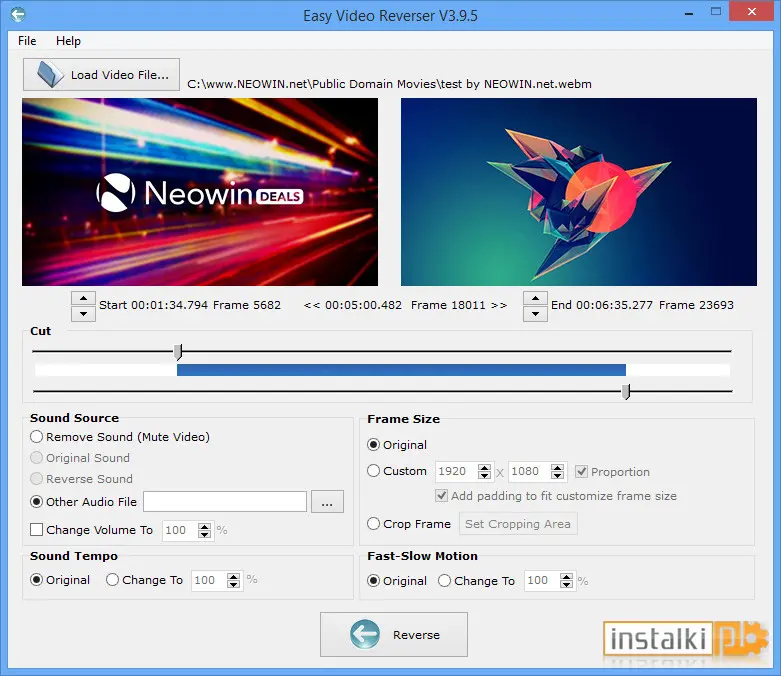This screenshot has height=676, width=781.
Task: Decrease frame height with down arrow
Action: coord(557,476)
